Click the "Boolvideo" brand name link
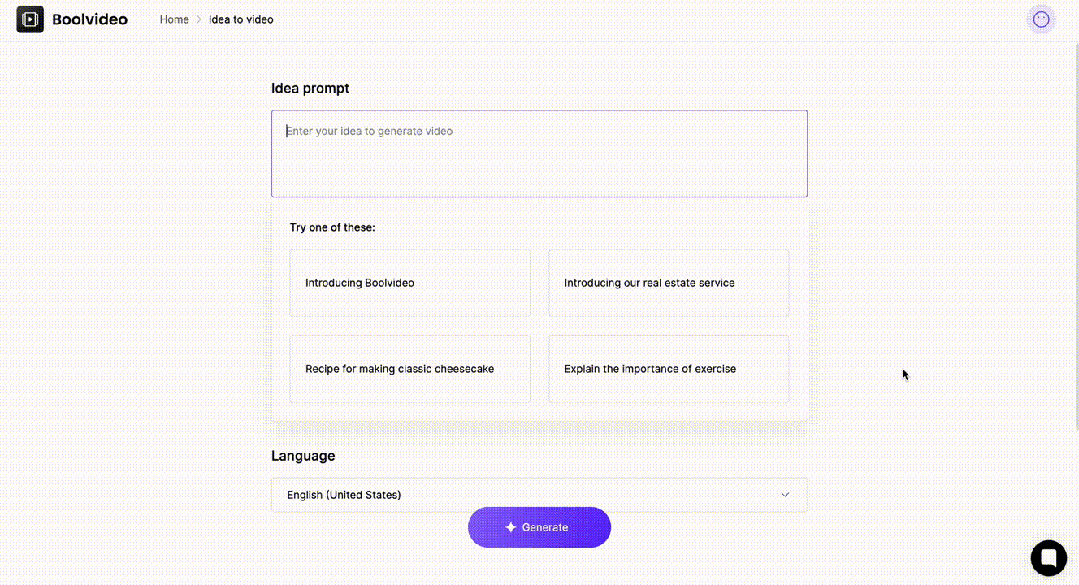Screen dimensions: 1079x585 pos(86,19)
